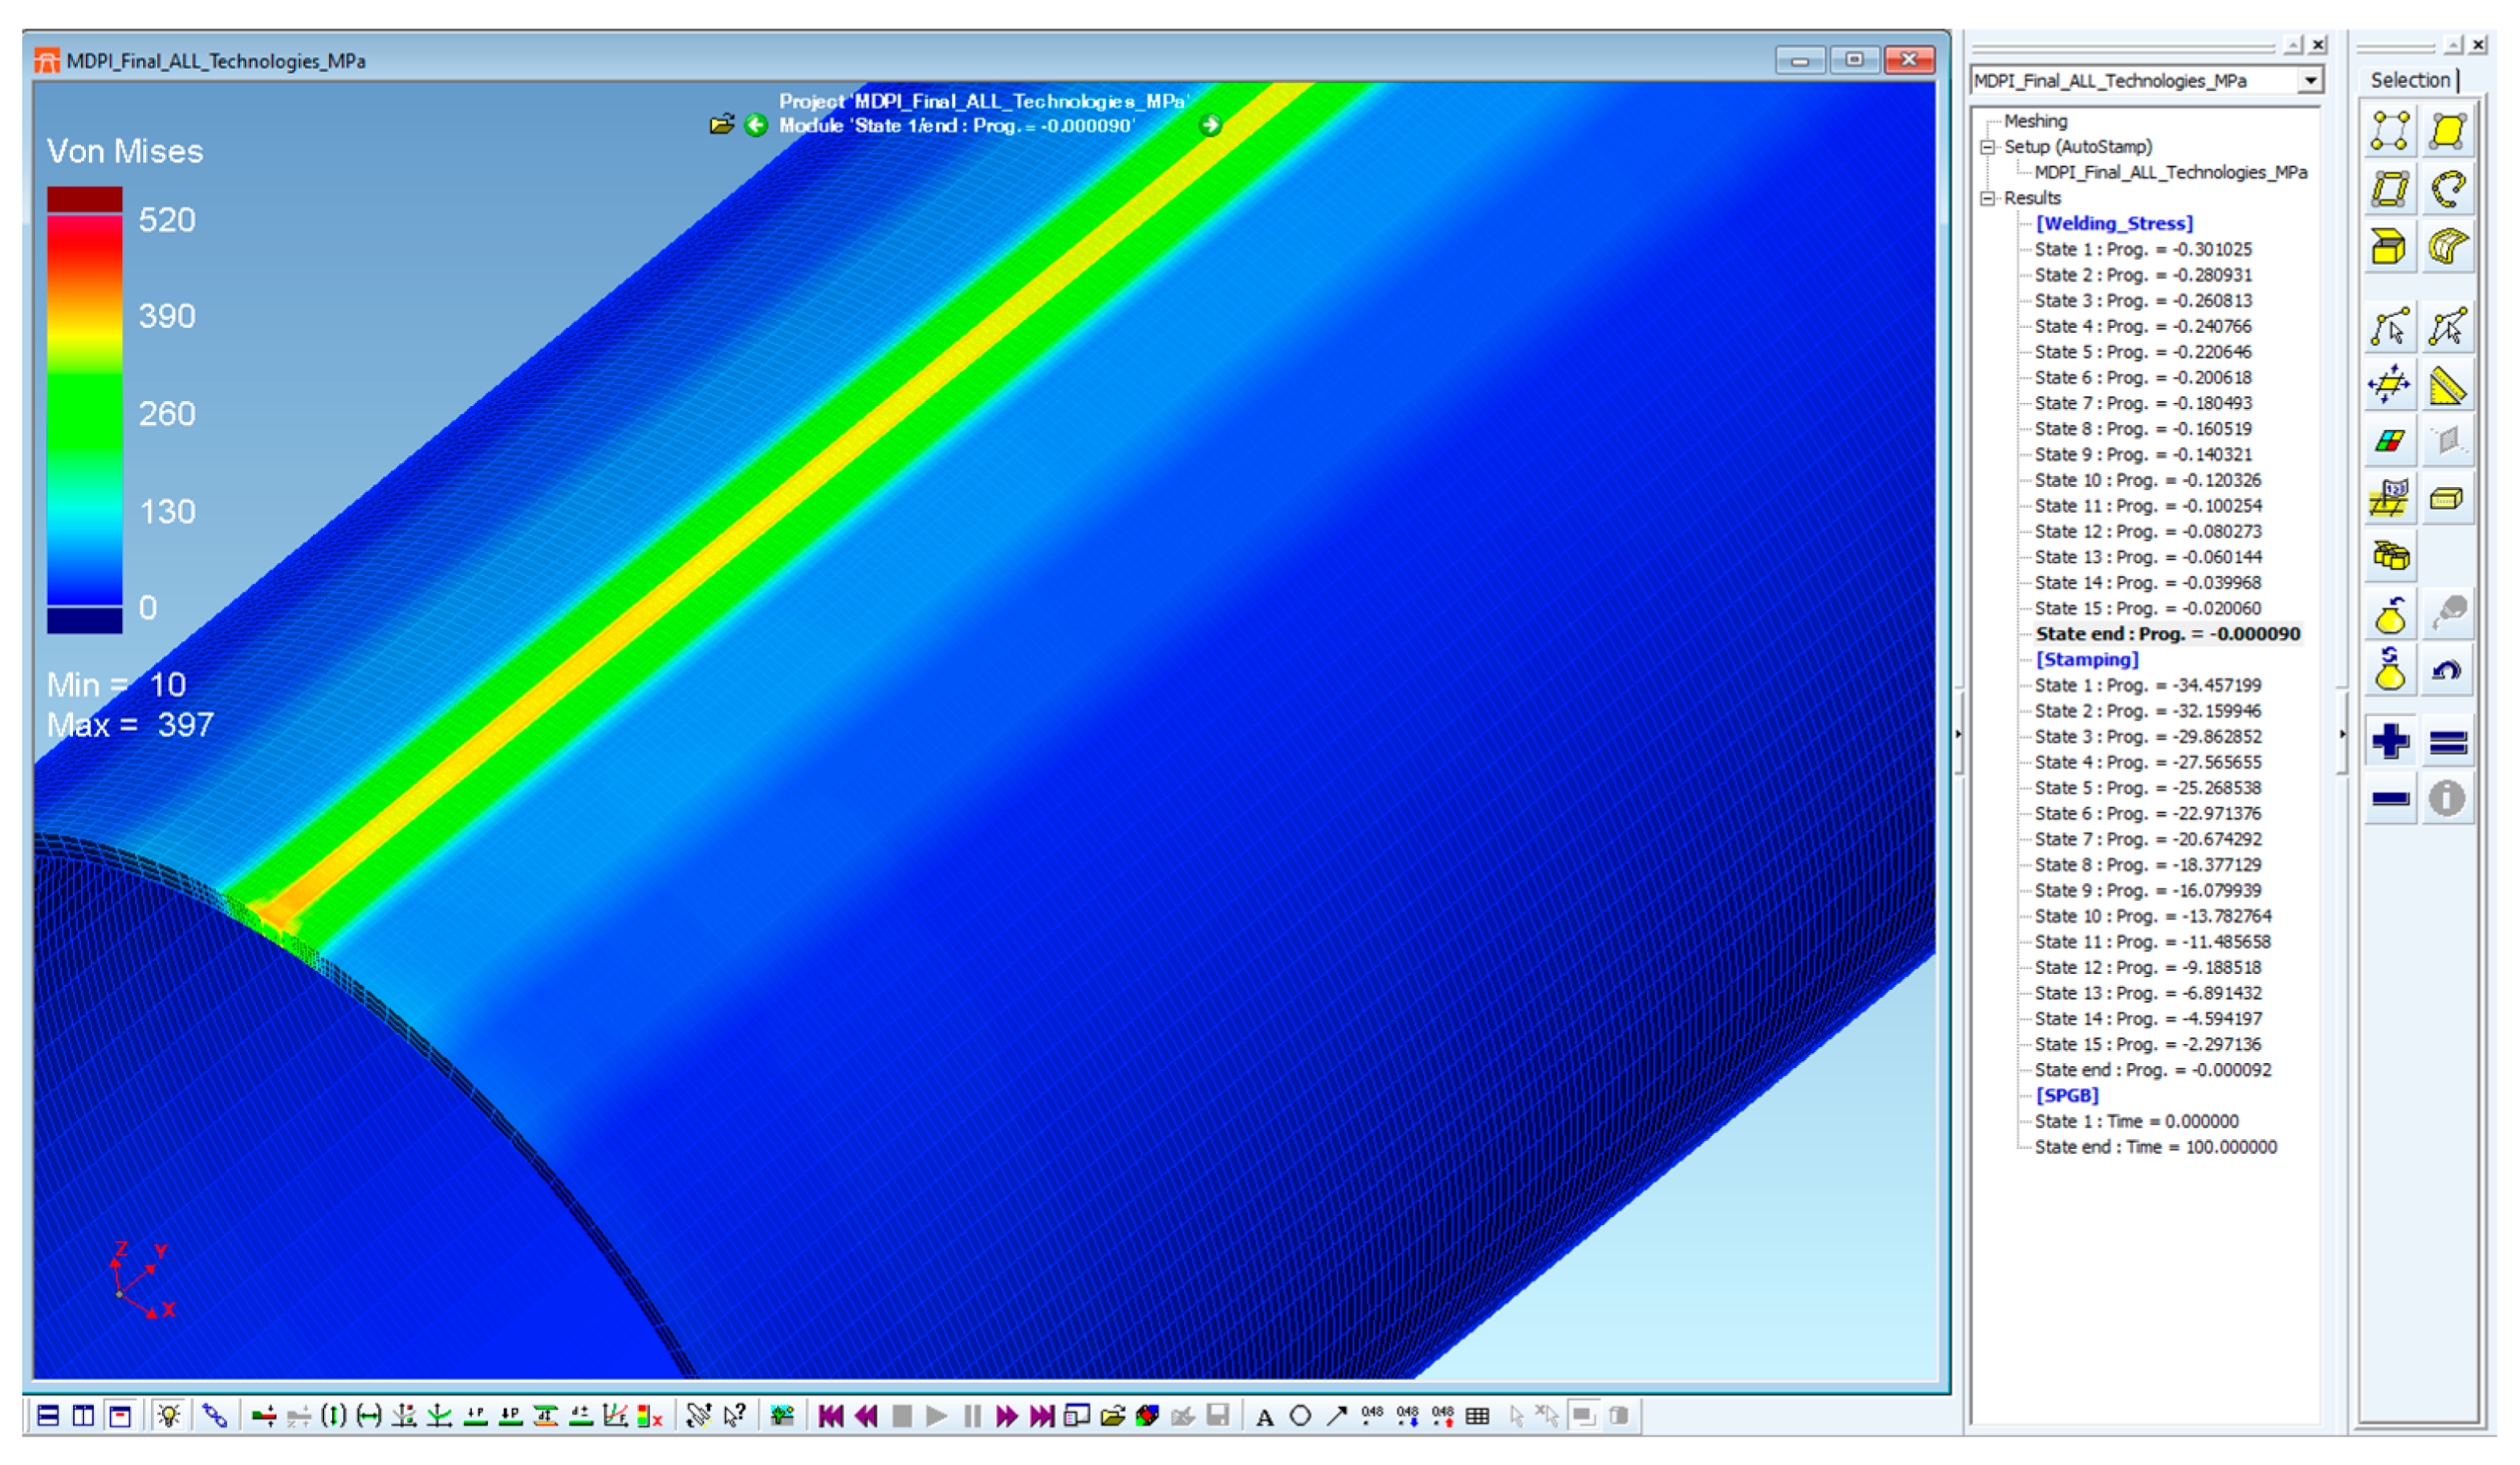The height and width of the screenshot is (1465, 2520).
Task: Click the curved sheet selection tool
Action: [x=2447, y=247]
